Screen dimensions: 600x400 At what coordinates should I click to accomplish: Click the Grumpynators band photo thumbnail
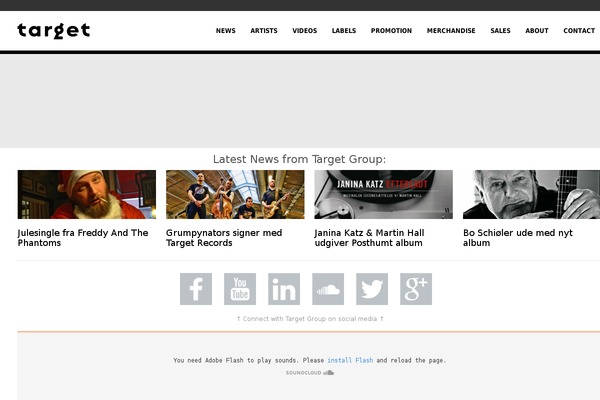pos(235,194)
